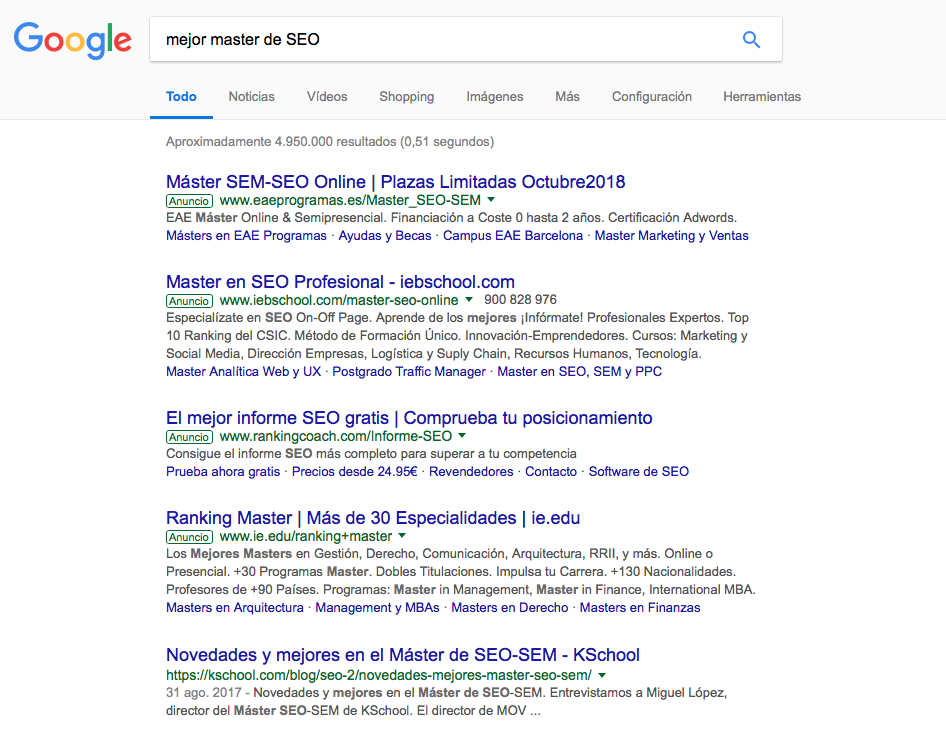Click the Anuncio badge beside rankingcoach.com

pyautogui.click(x=189, y=437)
